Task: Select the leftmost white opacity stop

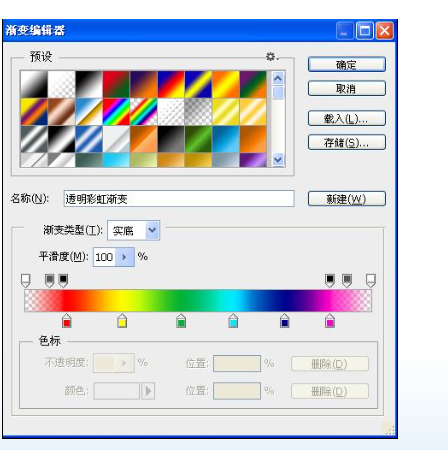Action: coord(26,280)
